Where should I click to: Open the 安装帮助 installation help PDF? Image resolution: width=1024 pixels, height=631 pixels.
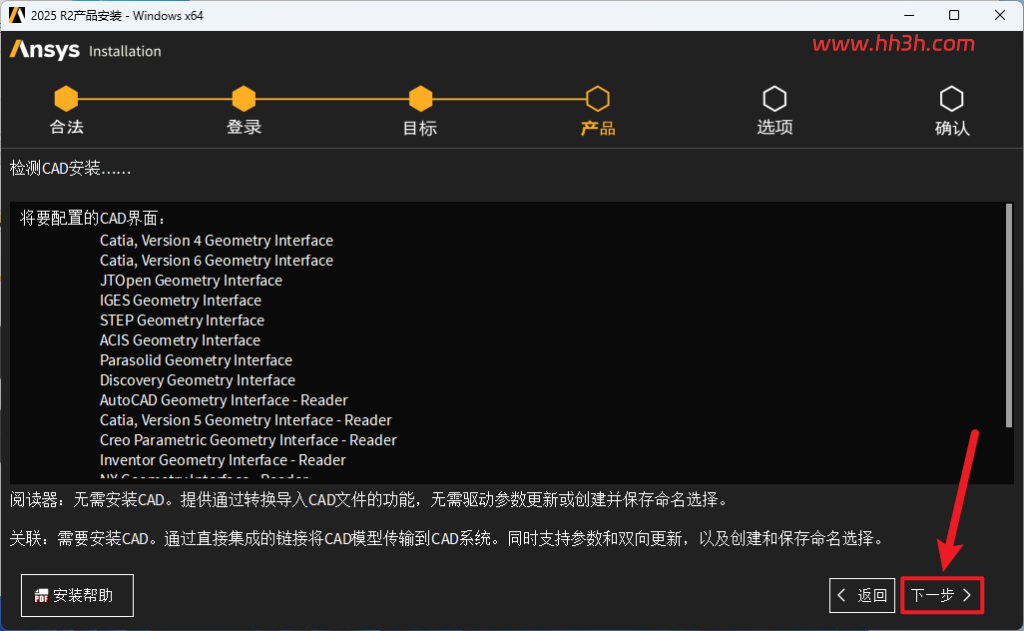77,595
